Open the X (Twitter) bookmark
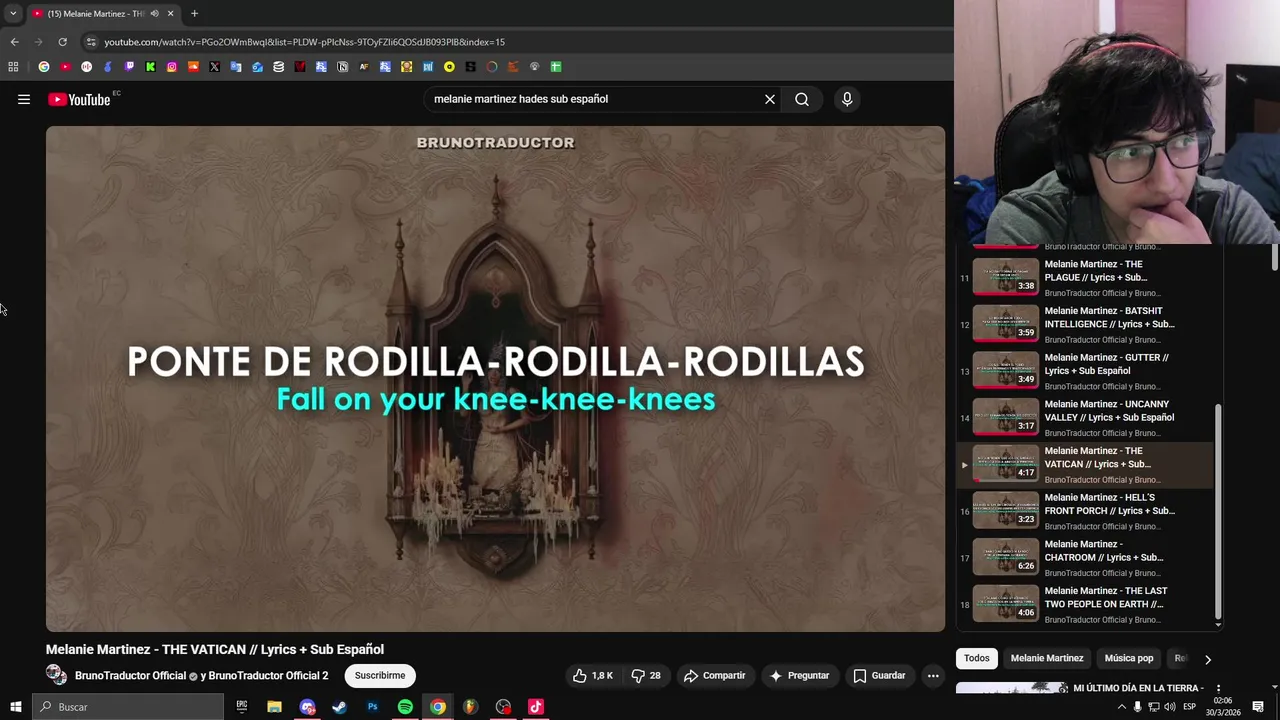Image resolution: width=1280 pixels, height=720 pixels. [x=214, y=67]
